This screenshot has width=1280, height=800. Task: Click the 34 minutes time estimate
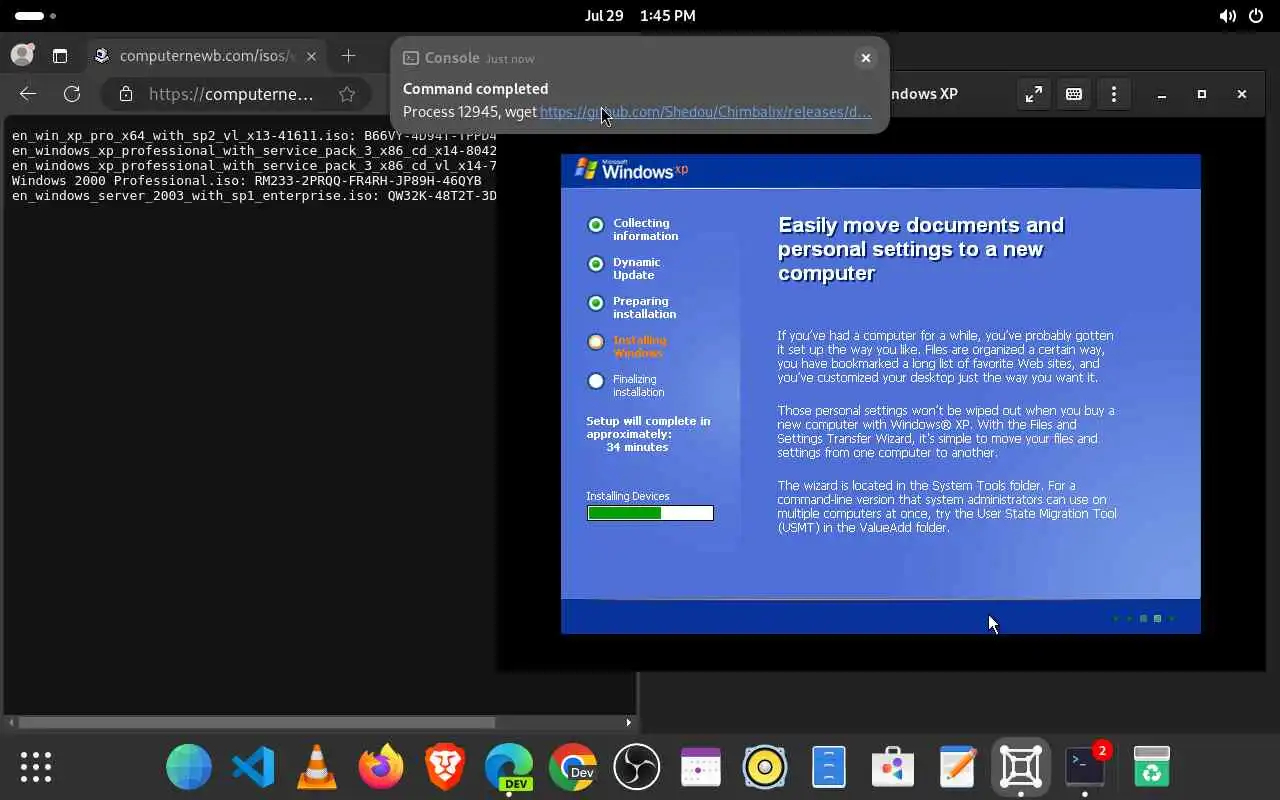[637, 447]
